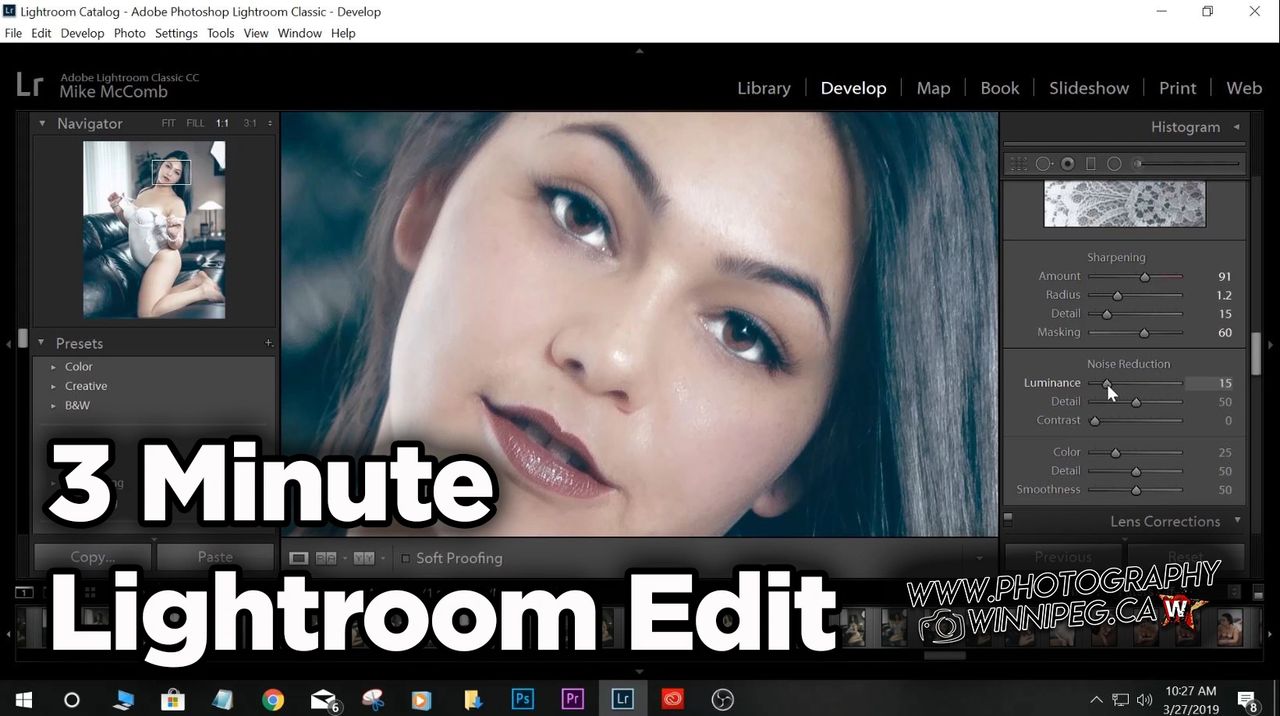Open Photoshop from the Windows taskbar
The image size is (1280, 716).
[522, 699]
